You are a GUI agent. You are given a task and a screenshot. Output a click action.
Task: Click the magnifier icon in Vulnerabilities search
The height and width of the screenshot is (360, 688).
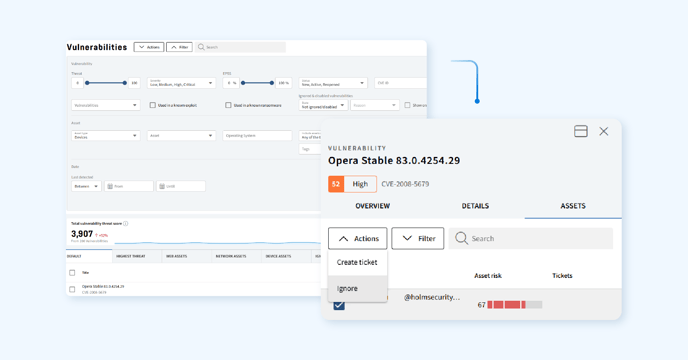point(201,47)
